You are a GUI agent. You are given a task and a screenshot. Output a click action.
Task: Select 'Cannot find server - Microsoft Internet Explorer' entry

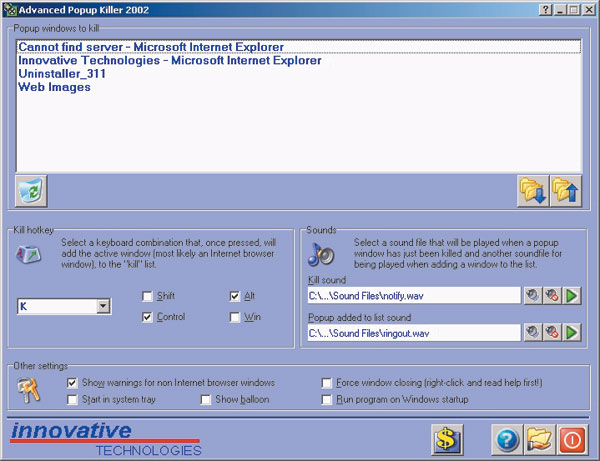(299, 47)
